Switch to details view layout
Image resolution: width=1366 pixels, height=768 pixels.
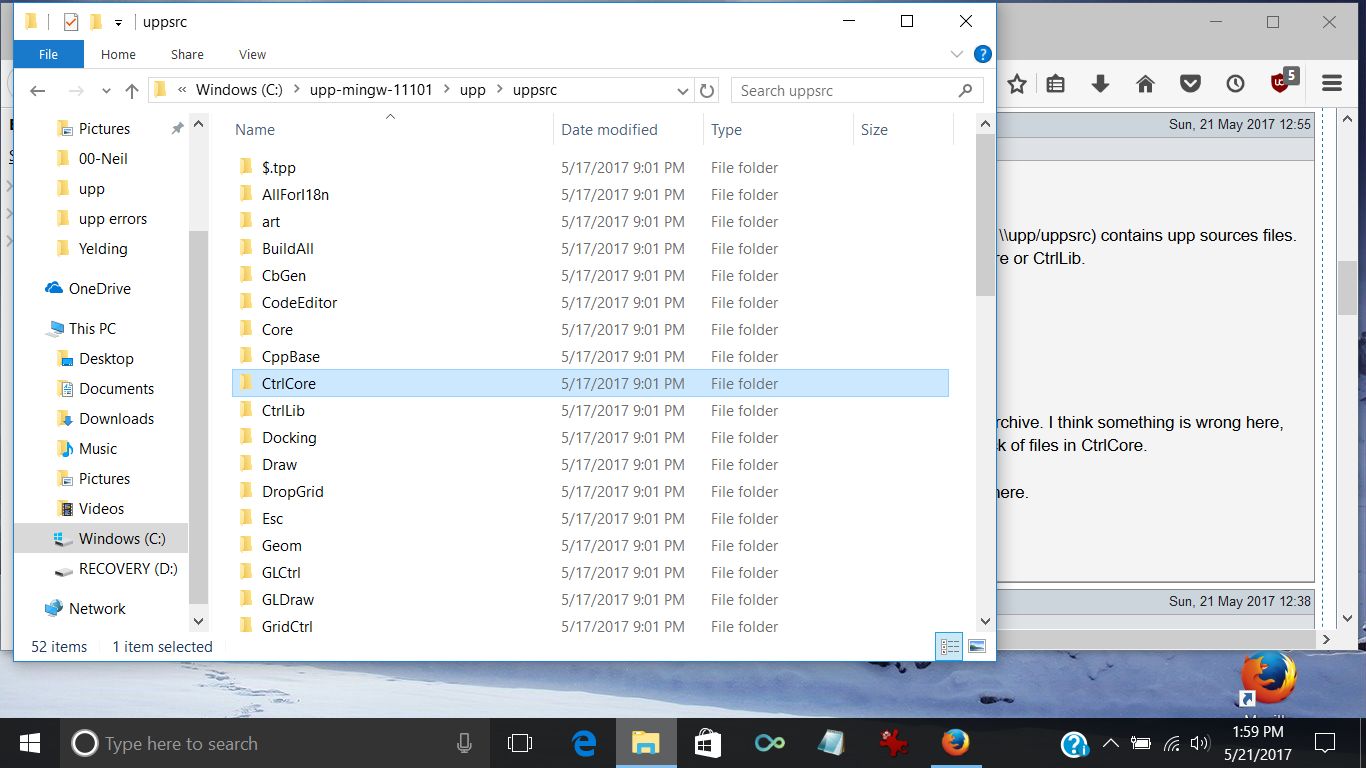(948, 647)
